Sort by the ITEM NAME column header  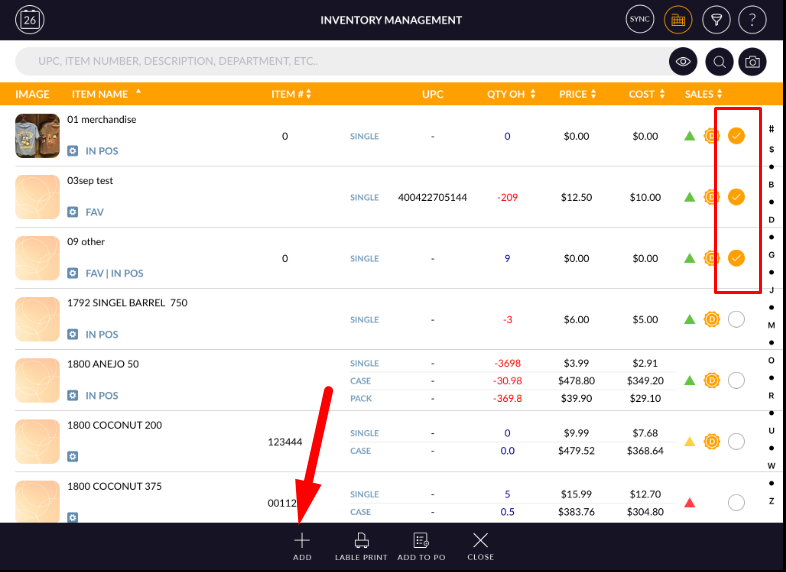(x=105, y=94)
